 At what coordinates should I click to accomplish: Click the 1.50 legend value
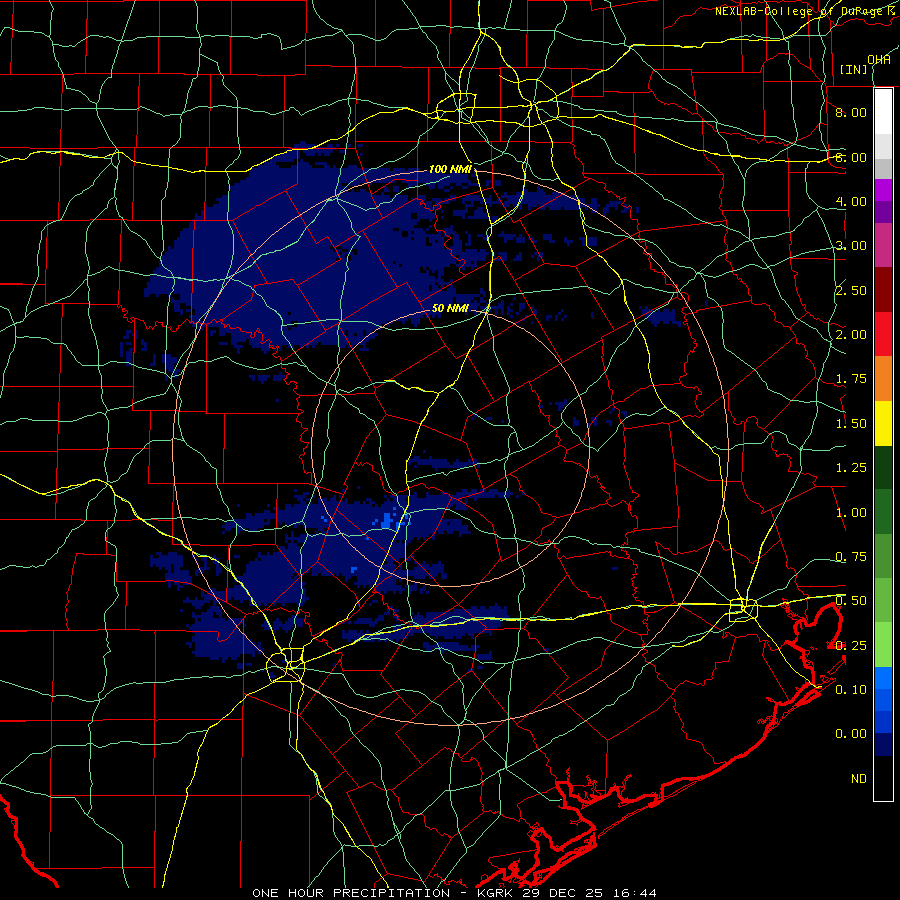[x=851, y=424]
